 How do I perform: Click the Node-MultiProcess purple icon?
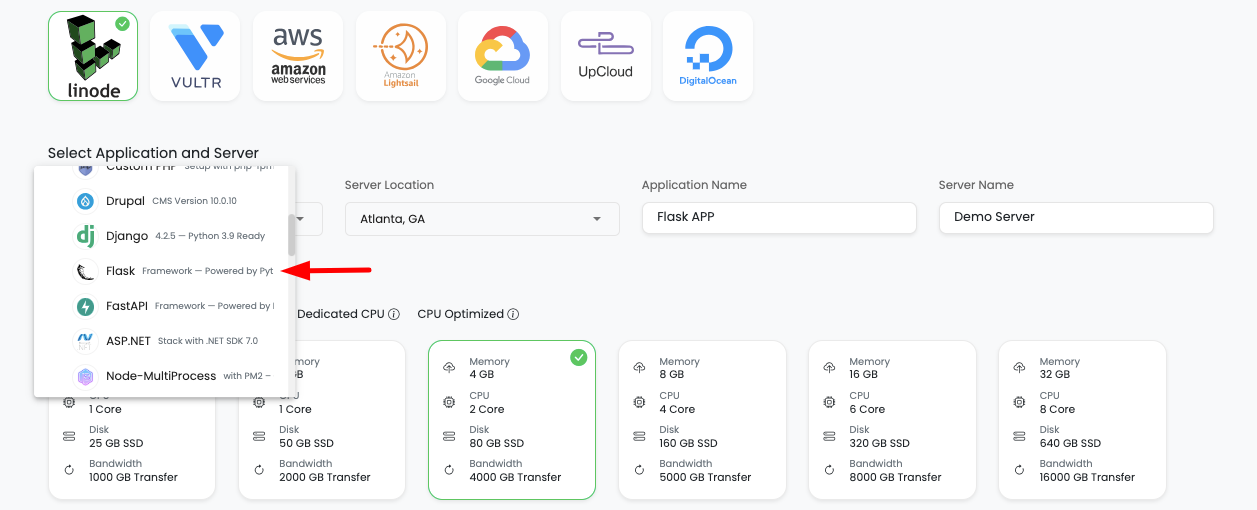(86, 376)
